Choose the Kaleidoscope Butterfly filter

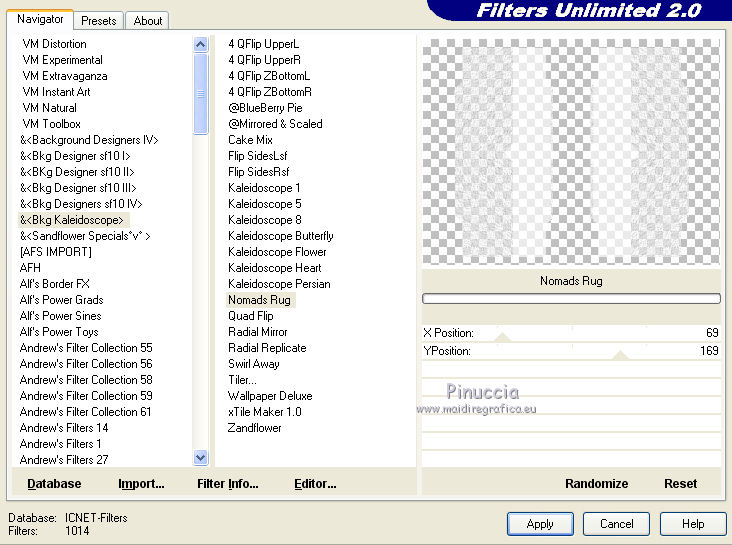(281, 236)
